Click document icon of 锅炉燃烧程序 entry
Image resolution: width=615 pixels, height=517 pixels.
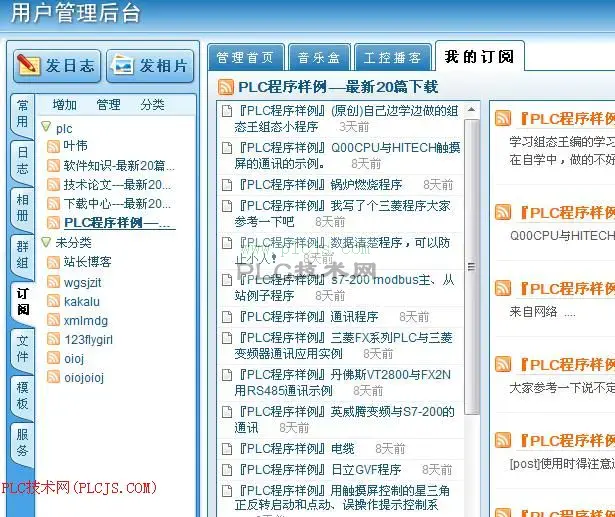pos(227,184)
